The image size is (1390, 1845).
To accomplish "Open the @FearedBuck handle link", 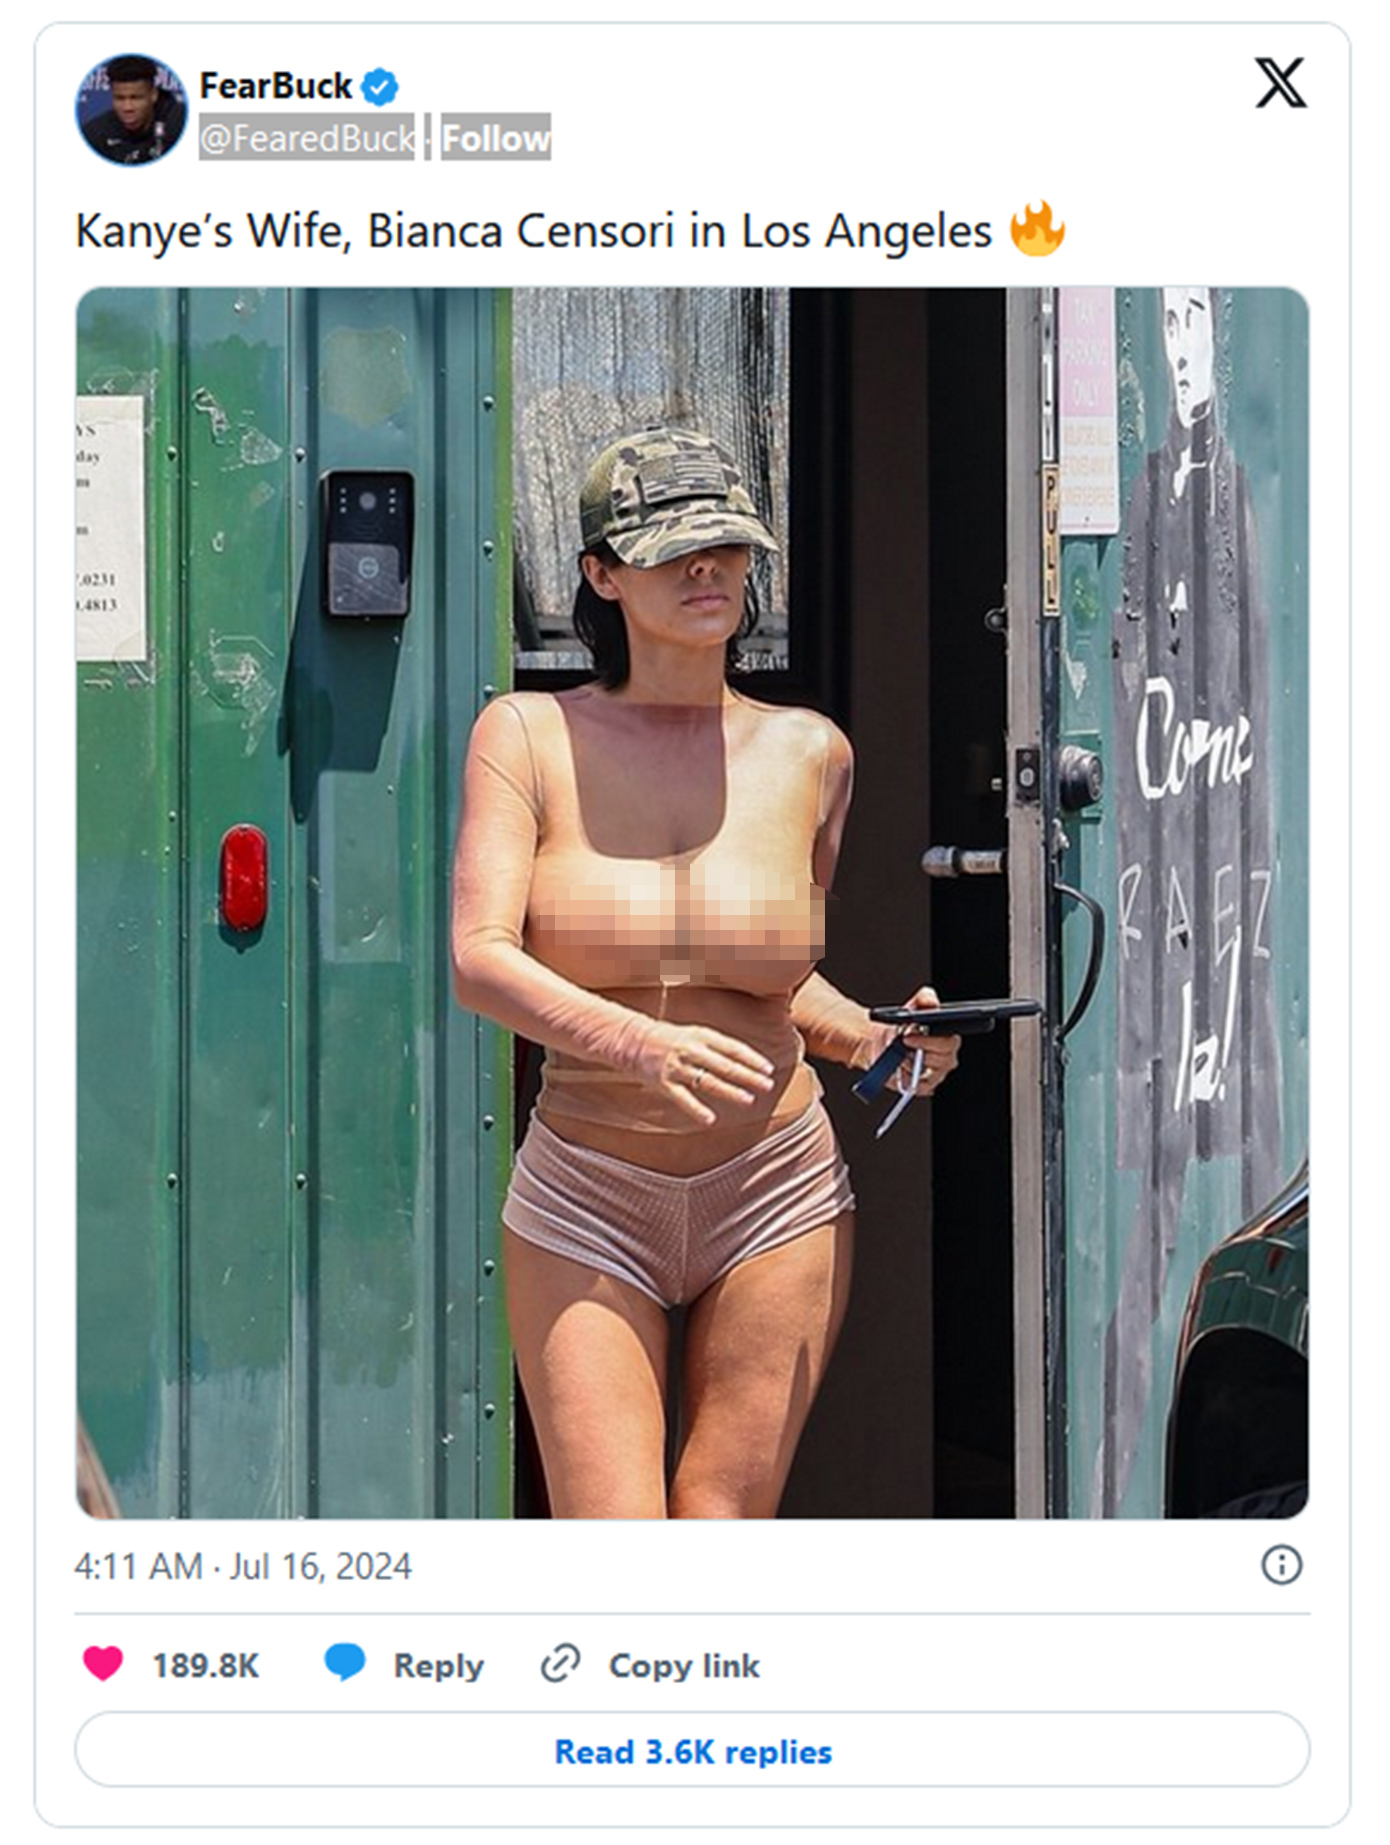I will pyautogui.click(x=306, y=138).
